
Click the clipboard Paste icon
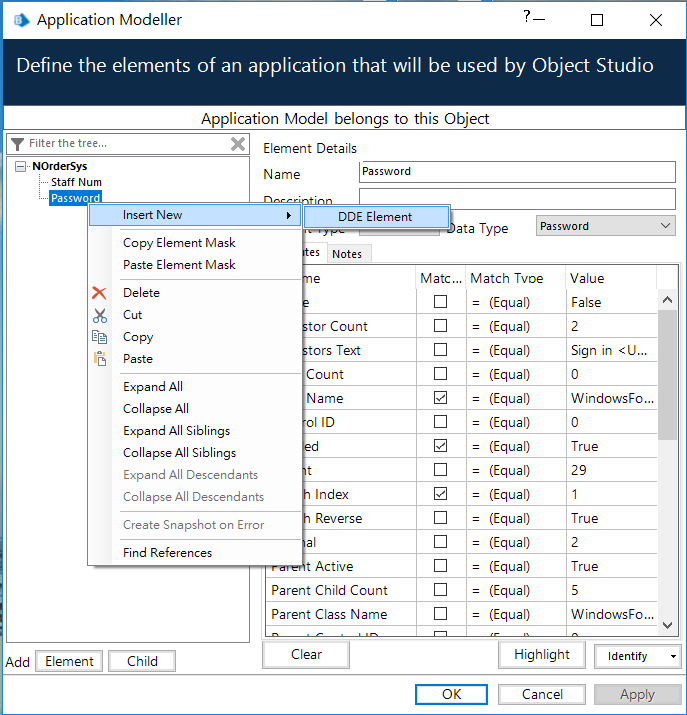coord(100,359)
